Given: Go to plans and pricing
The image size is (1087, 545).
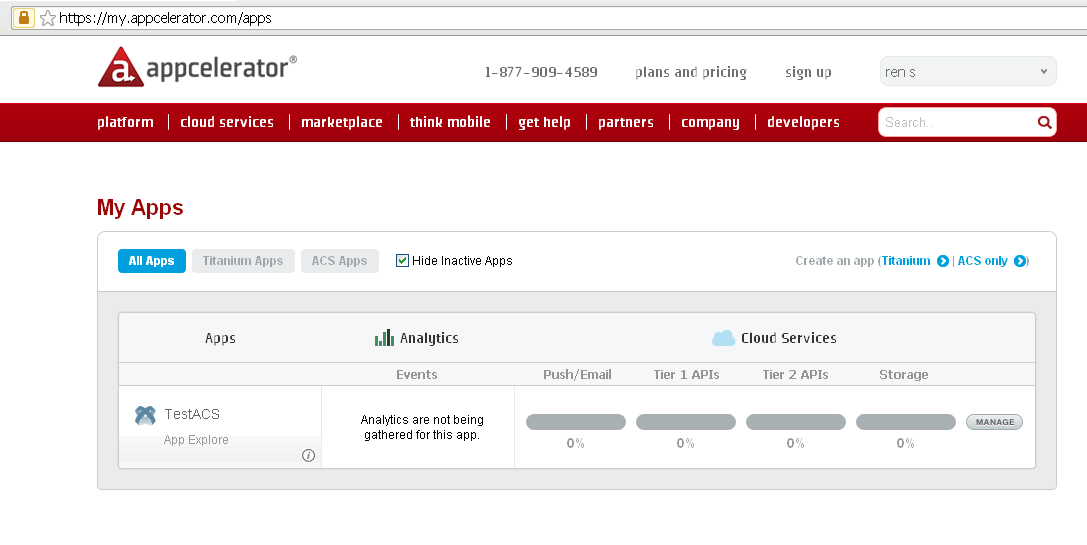Looking at the screenshot, I should pos(690,72).
